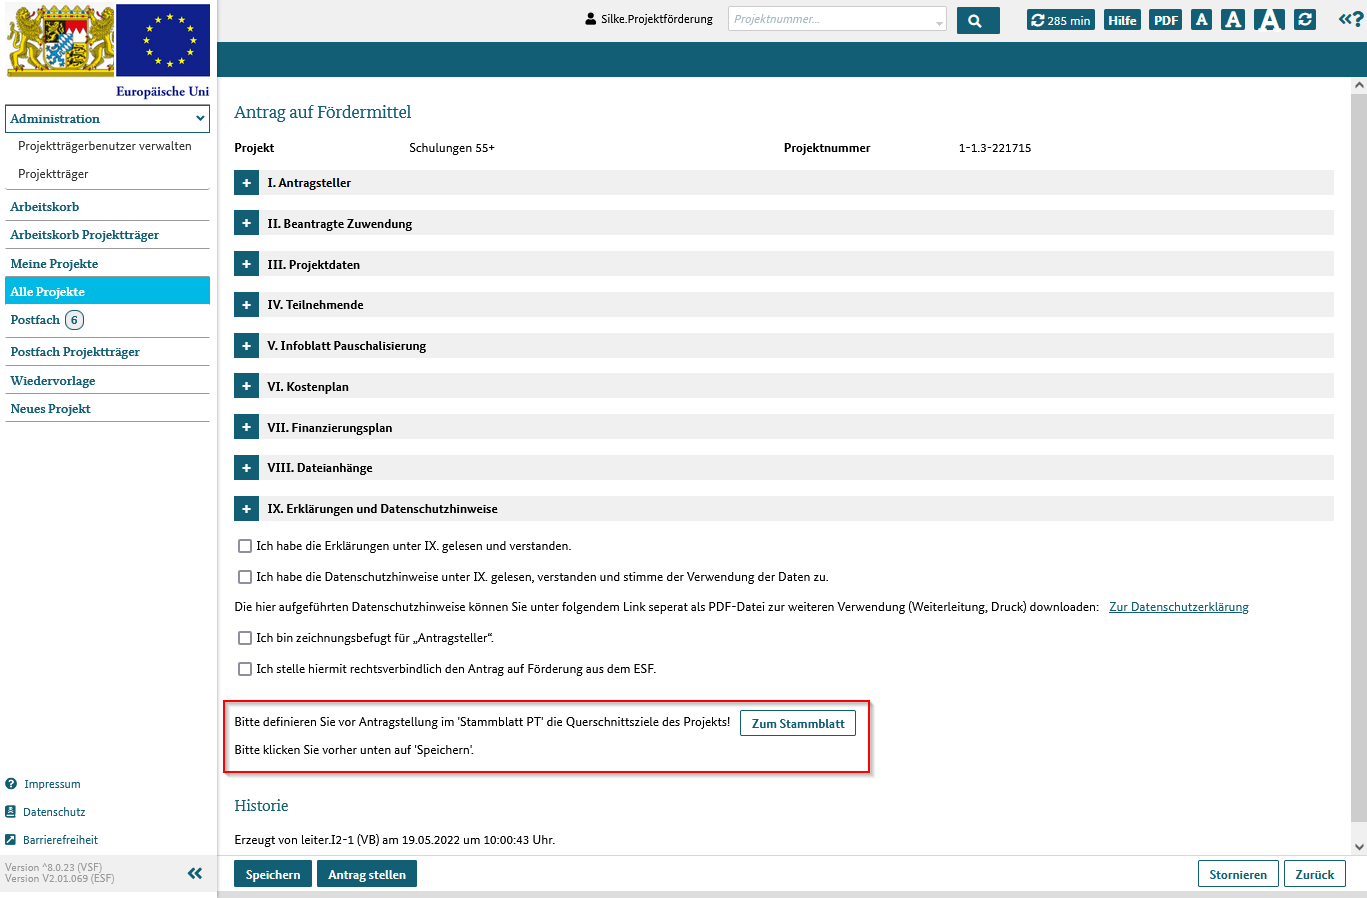Screen dimensions: 1367x898
Task: Expand section VI. Kostenplan
Action: pyautogui.click(x=246, y=386)
